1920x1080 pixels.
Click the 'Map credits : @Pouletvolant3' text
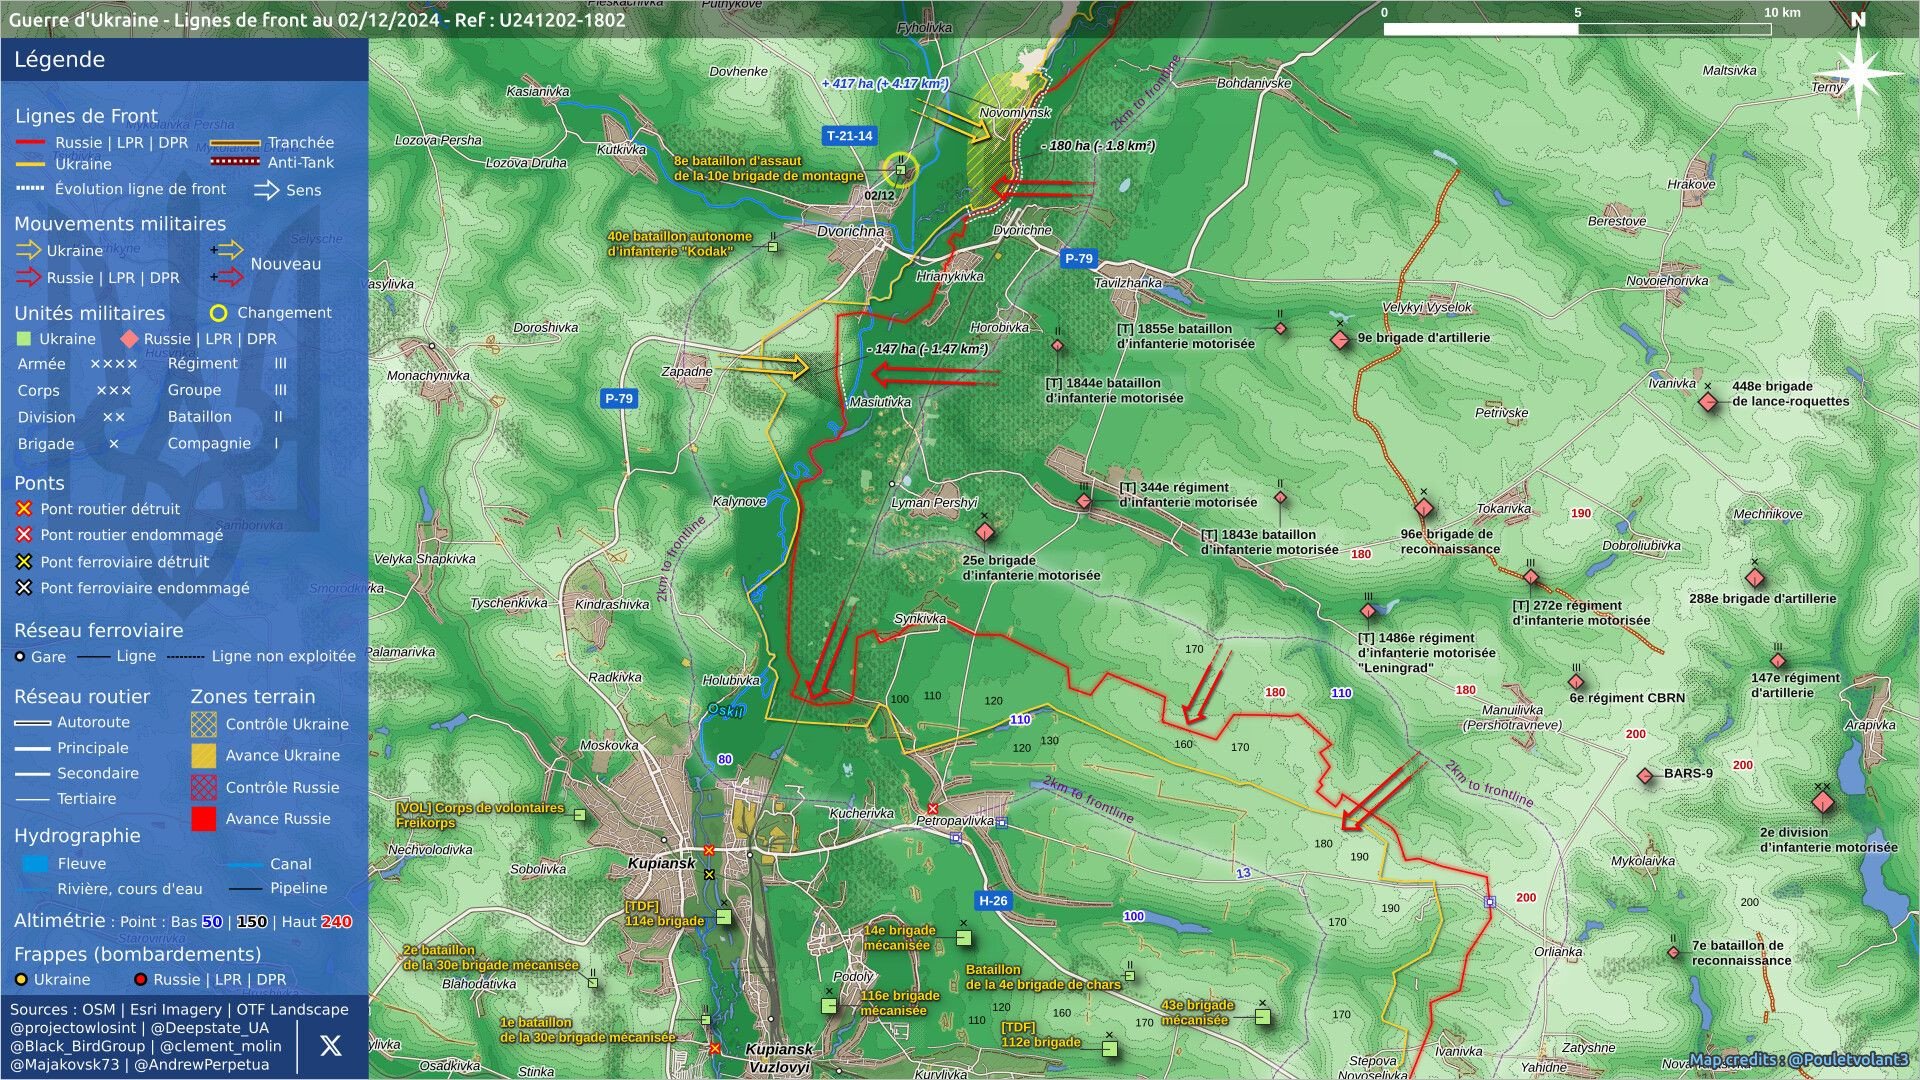click(x=1799, y=1060)
